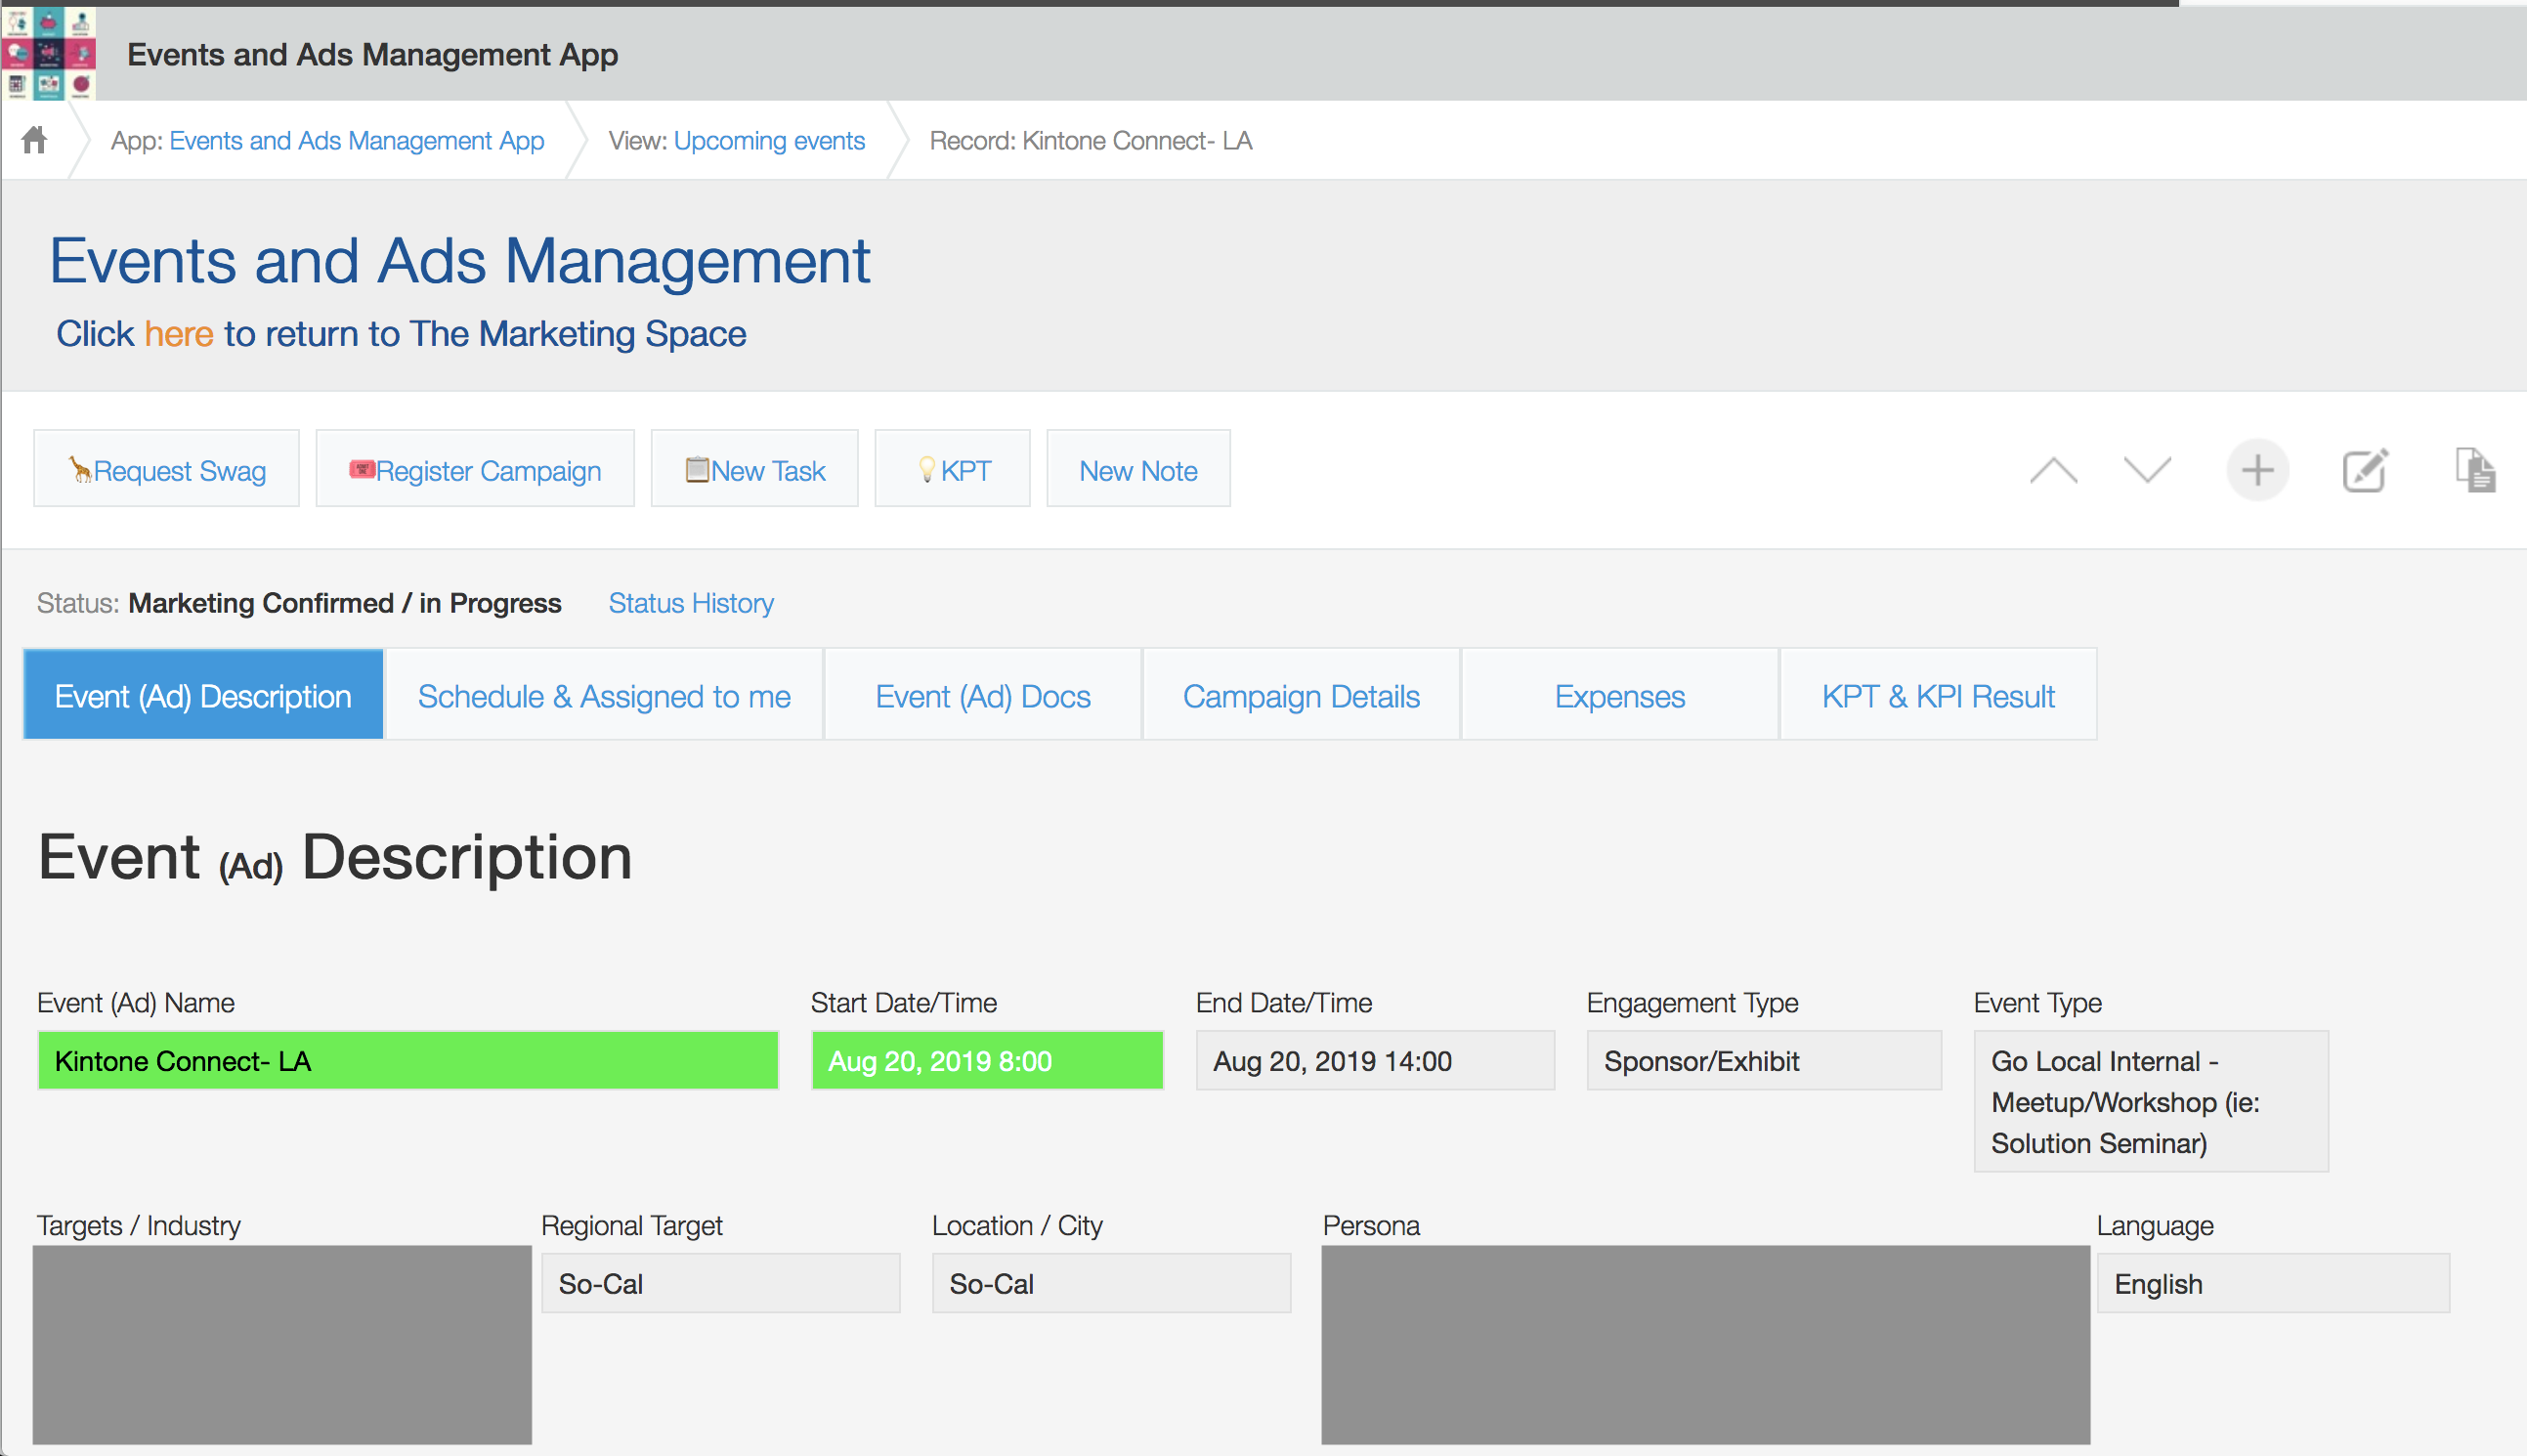Image resolution: width=2527 pixels, height=1456 pixels.
Task: Click the Request Swag button
Action: tap(167, 470)
